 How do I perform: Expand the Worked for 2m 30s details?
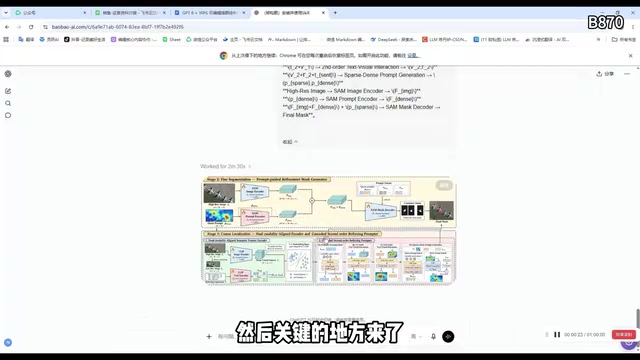(x=225, y=166)
